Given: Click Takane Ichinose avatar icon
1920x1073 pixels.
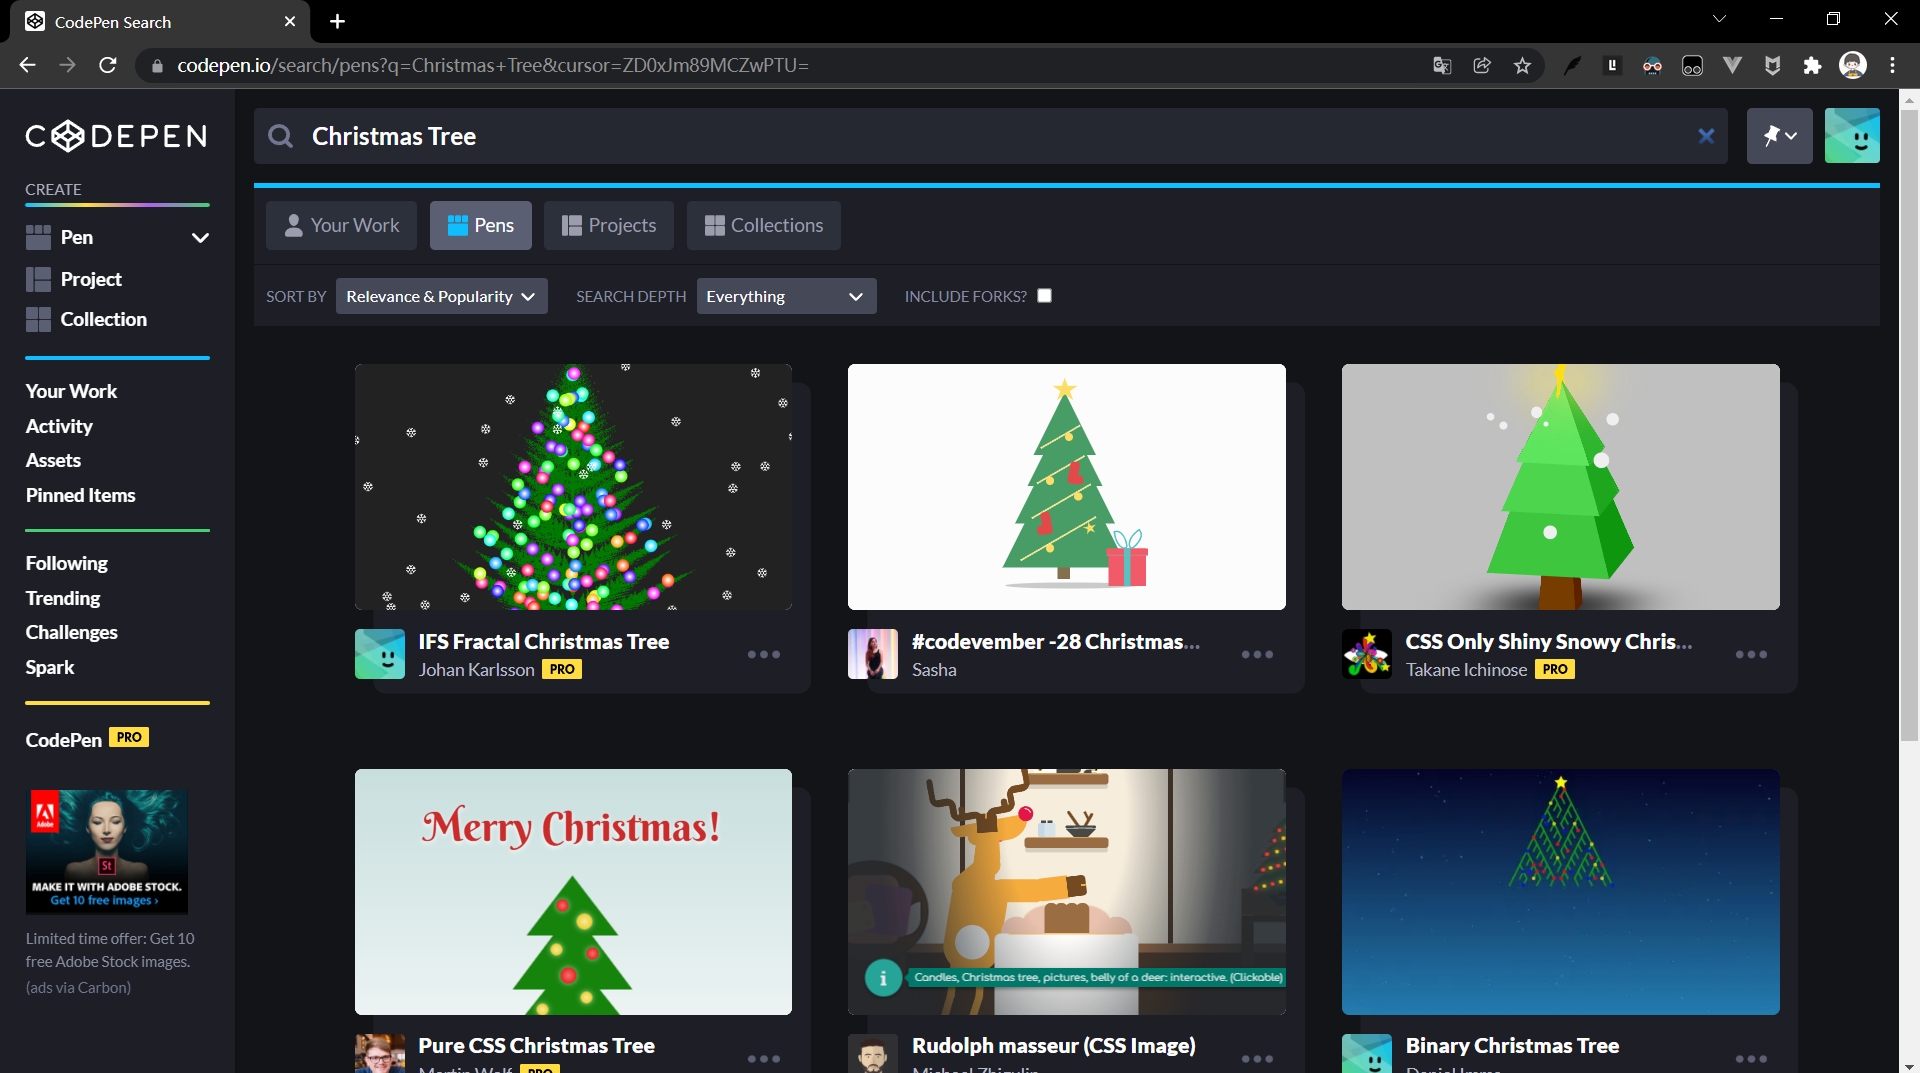Looking at the screenshot, I should click(1367, 654).
